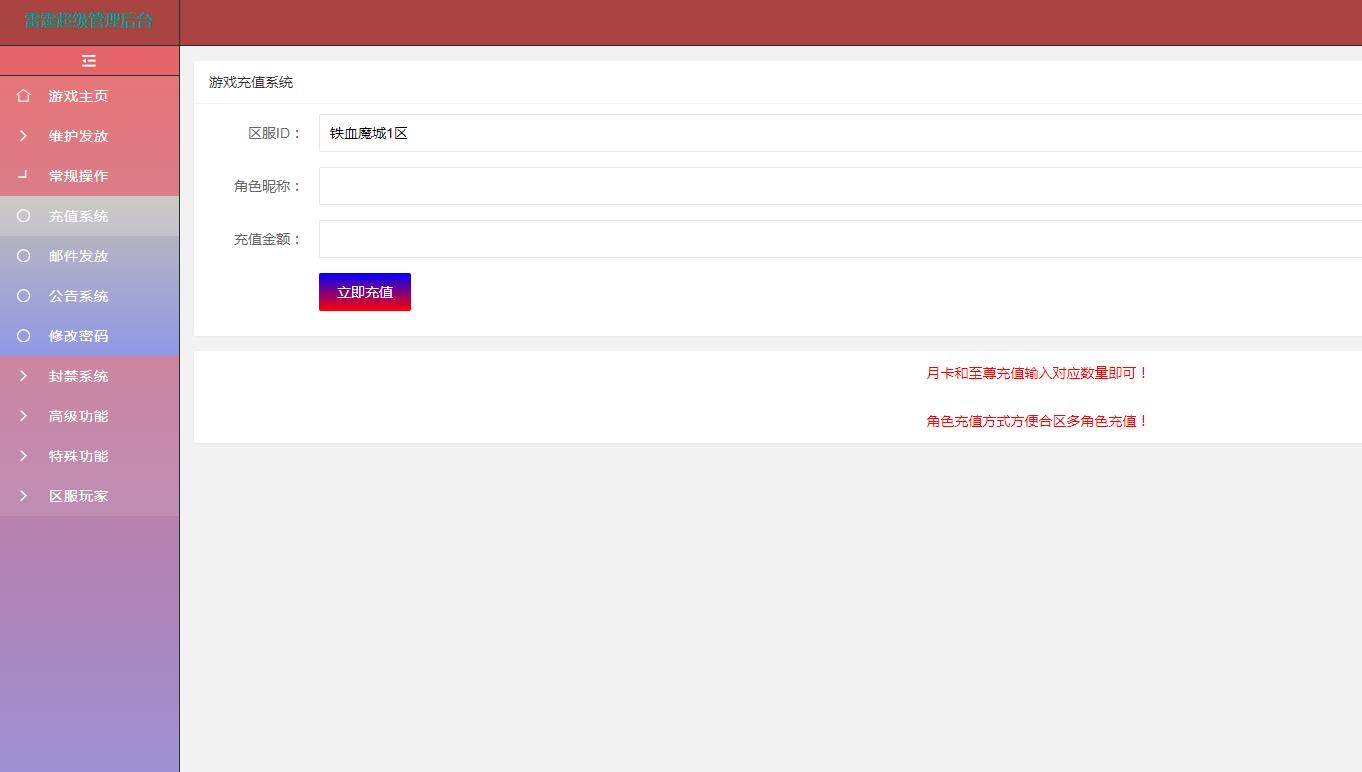Expand the 维护发放 submenu
The width and height of the screenshot is (1362, 772).
click(x=78, y=136)
